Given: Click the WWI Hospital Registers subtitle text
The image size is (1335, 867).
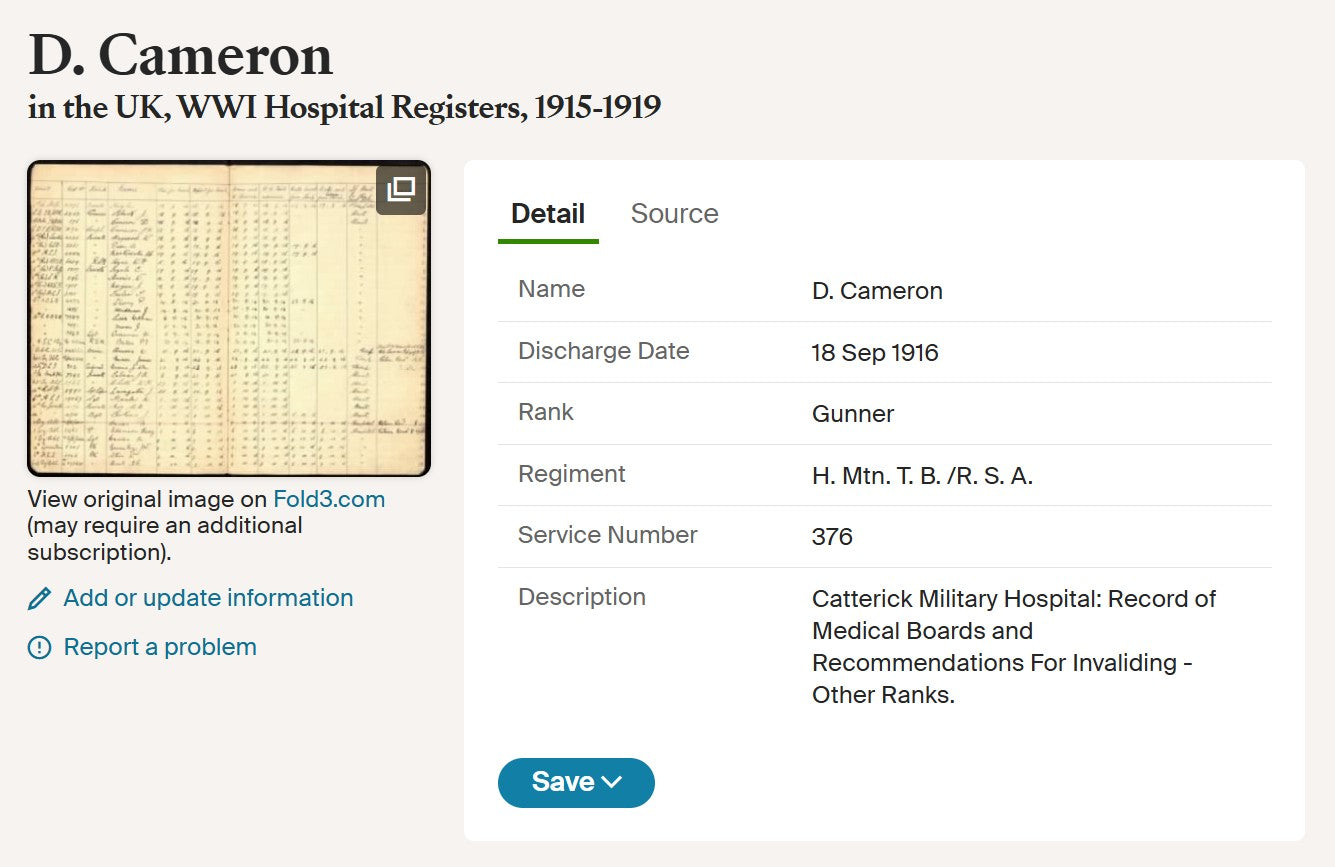Looking at the screenshot, I should [x=345, y=107].
